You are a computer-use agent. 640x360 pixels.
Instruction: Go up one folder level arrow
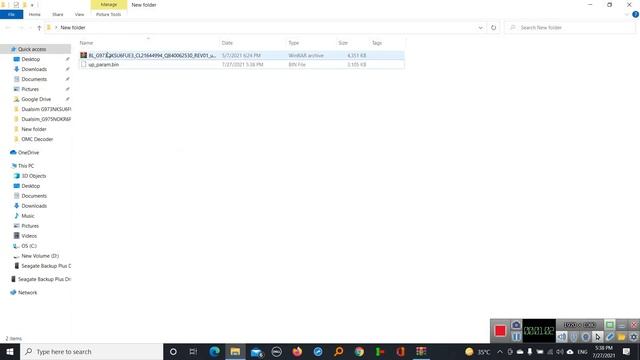[39, 28]
